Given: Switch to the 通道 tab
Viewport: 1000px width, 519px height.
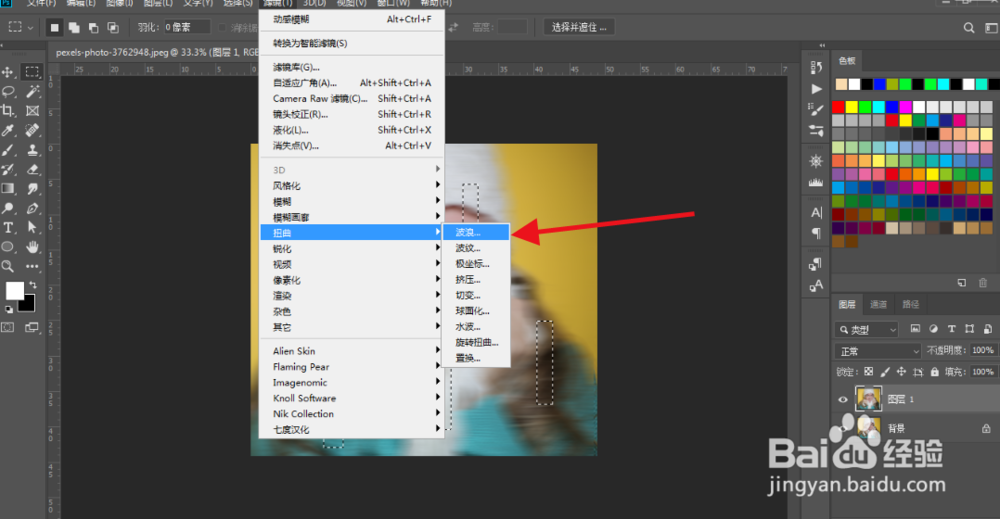Looking at the screenshot, I should click(878, 305).
